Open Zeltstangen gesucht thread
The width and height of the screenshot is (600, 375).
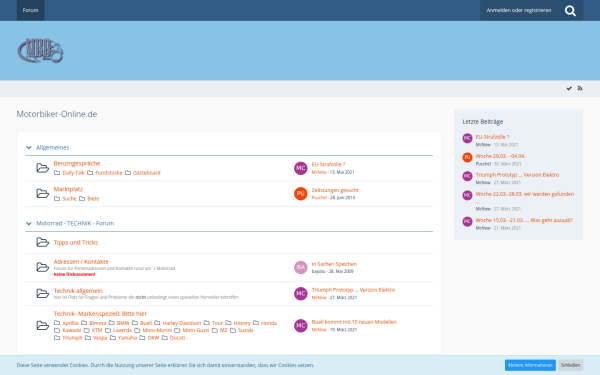point(335,190)
